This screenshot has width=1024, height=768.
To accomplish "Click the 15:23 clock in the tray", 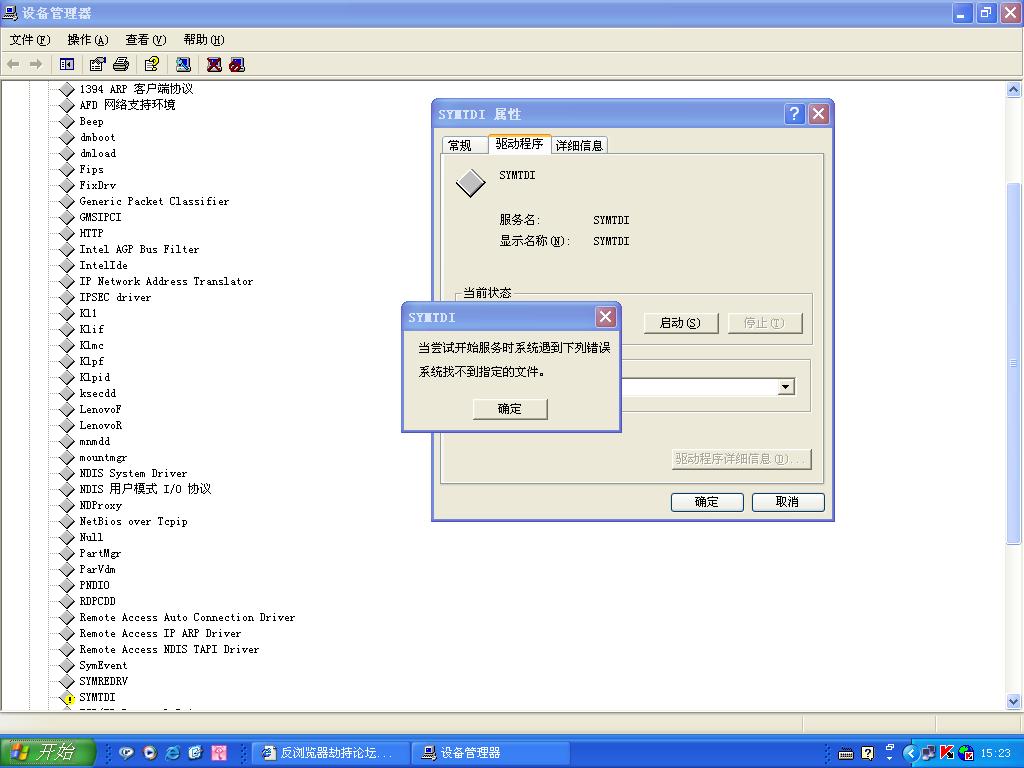I will click(995, 753).
